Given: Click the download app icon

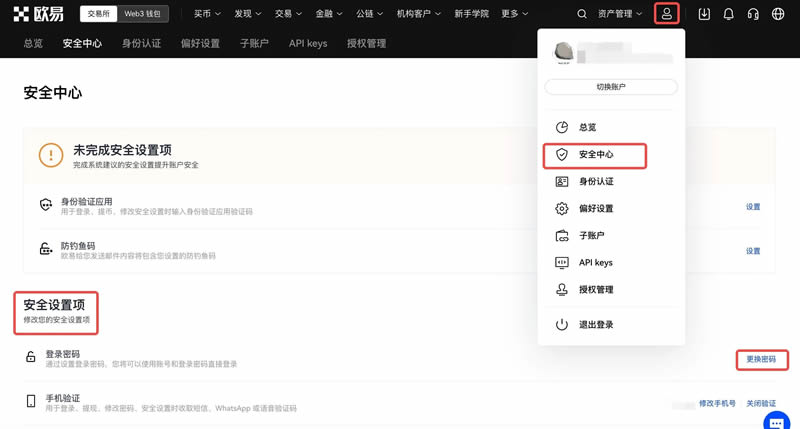Looking at the screenshot, I should 704,14.
